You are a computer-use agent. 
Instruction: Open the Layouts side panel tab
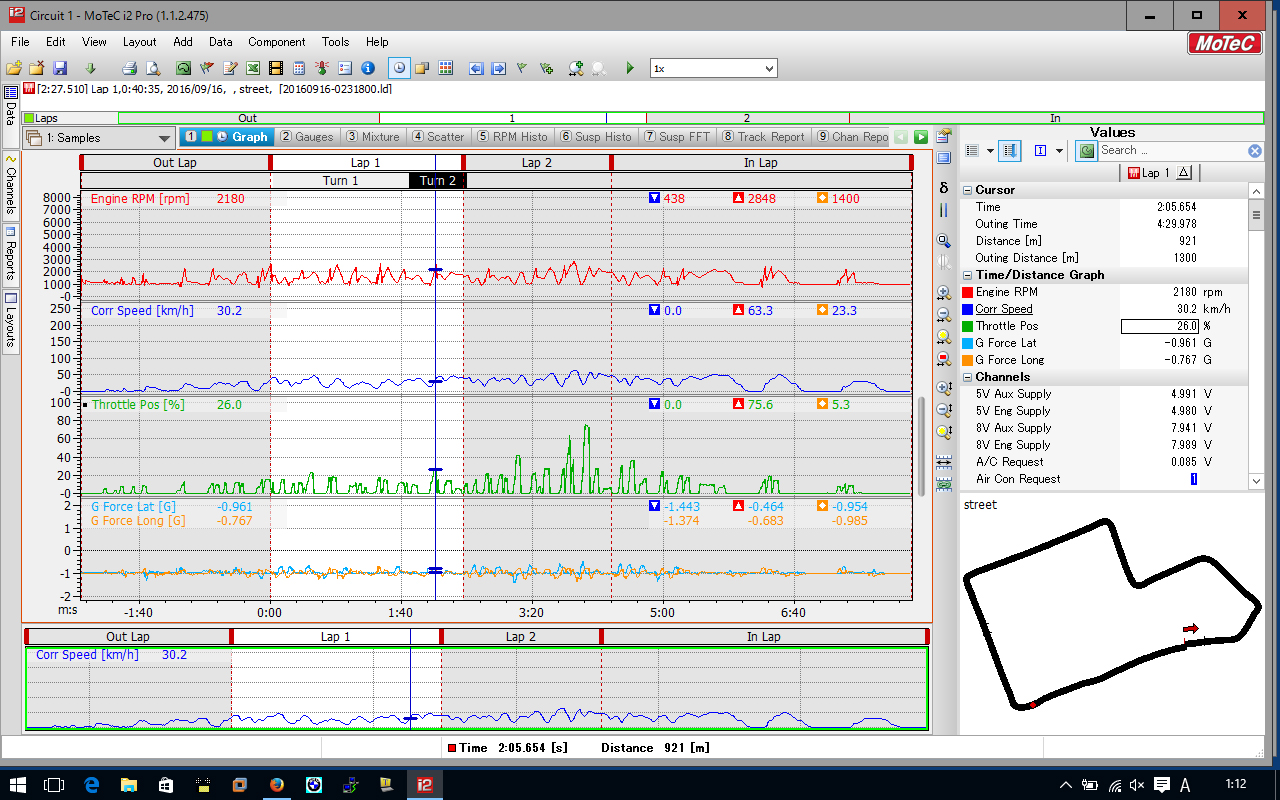[11, 321]
